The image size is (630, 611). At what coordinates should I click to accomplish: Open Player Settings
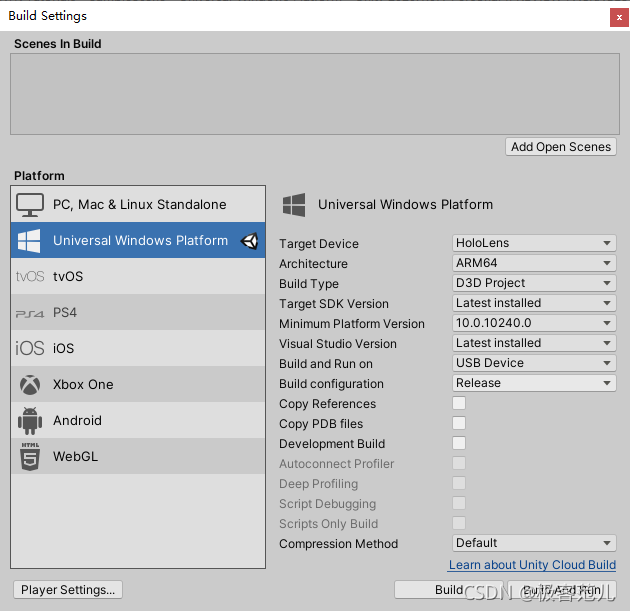[68, 590]
